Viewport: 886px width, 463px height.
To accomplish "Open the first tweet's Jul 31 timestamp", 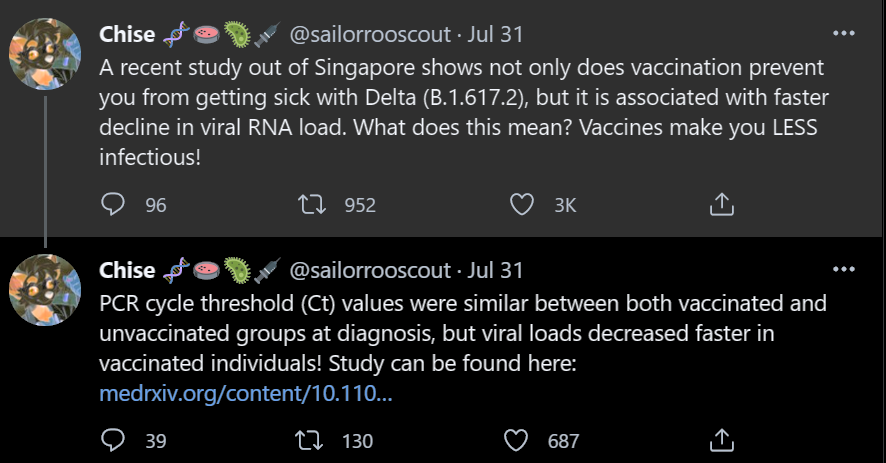I will pos(495,35).
